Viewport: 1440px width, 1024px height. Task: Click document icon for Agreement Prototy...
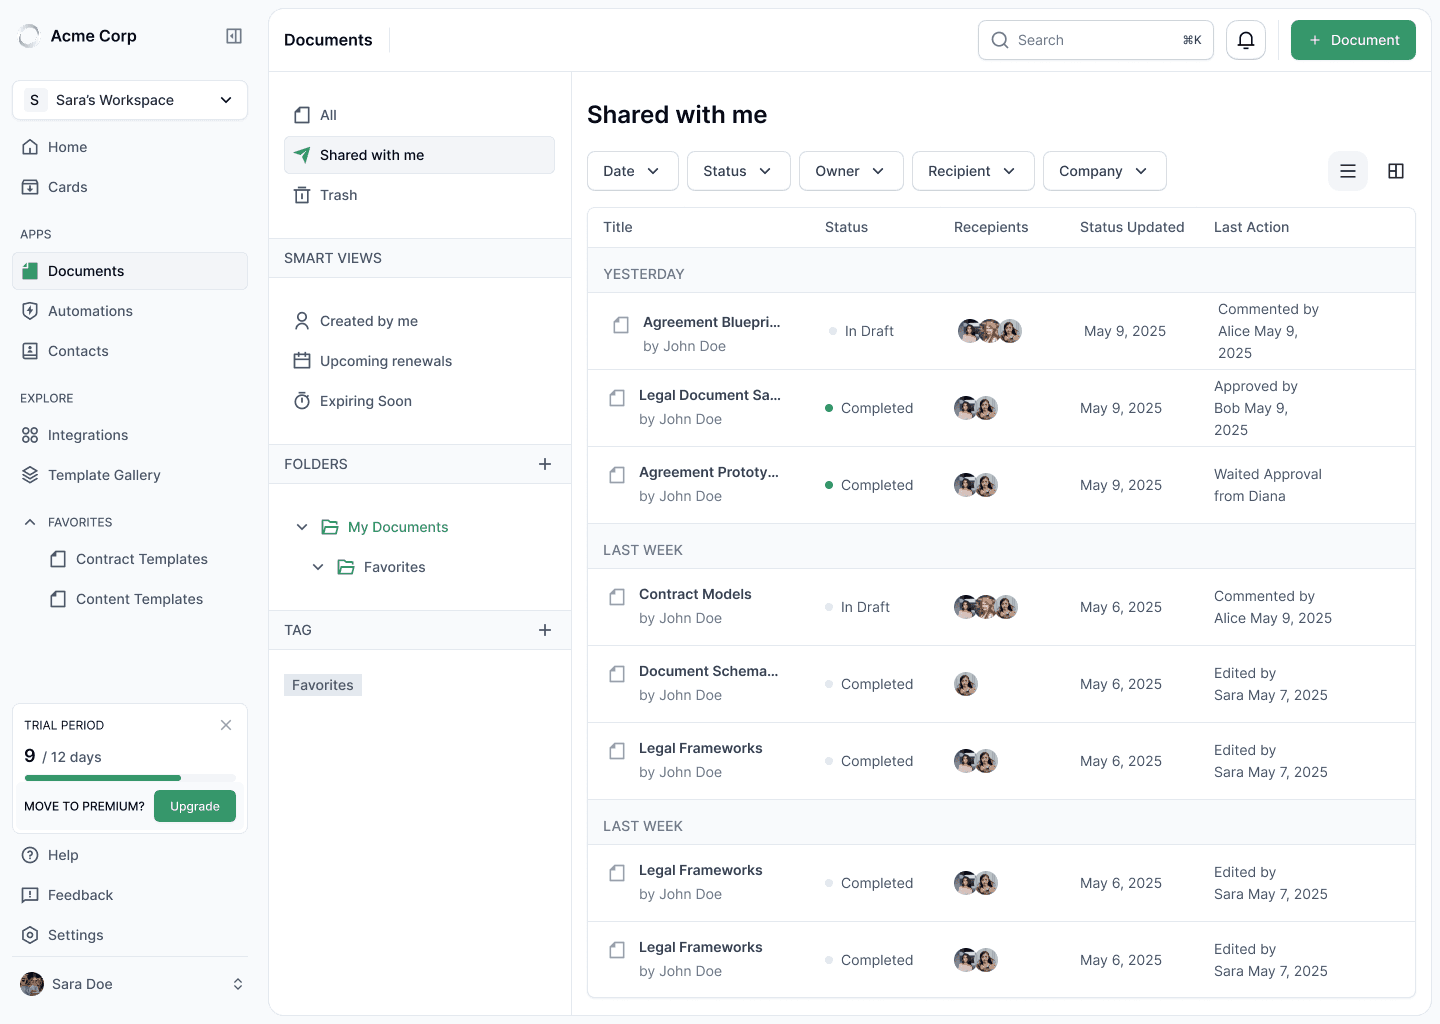617,475
